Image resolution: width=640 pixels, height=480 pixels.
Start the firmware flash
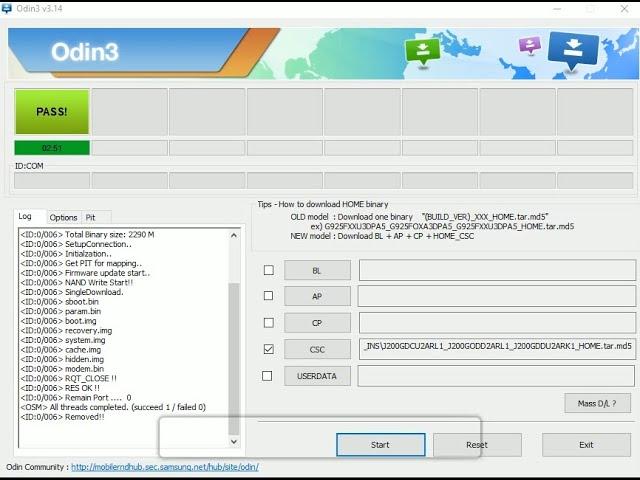380,444
